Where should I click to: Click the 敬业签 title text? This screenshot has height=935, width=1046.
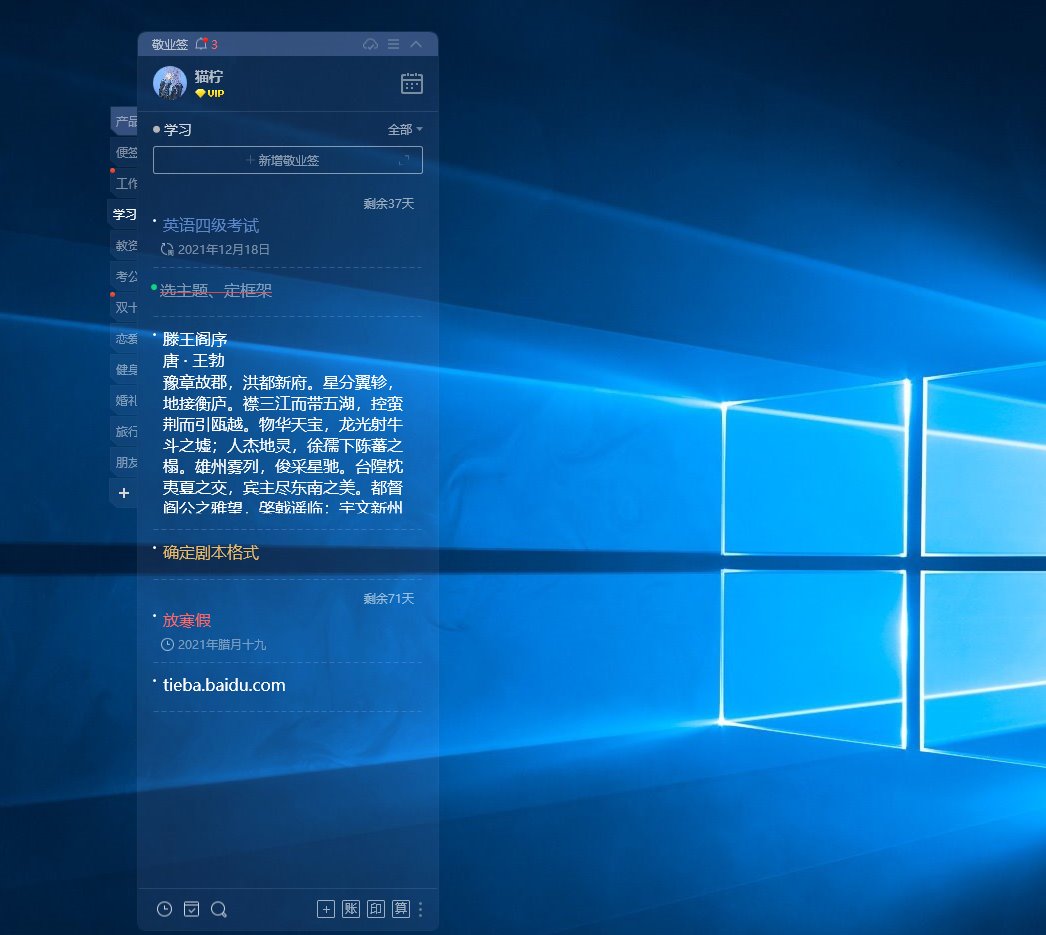(169, 44)
